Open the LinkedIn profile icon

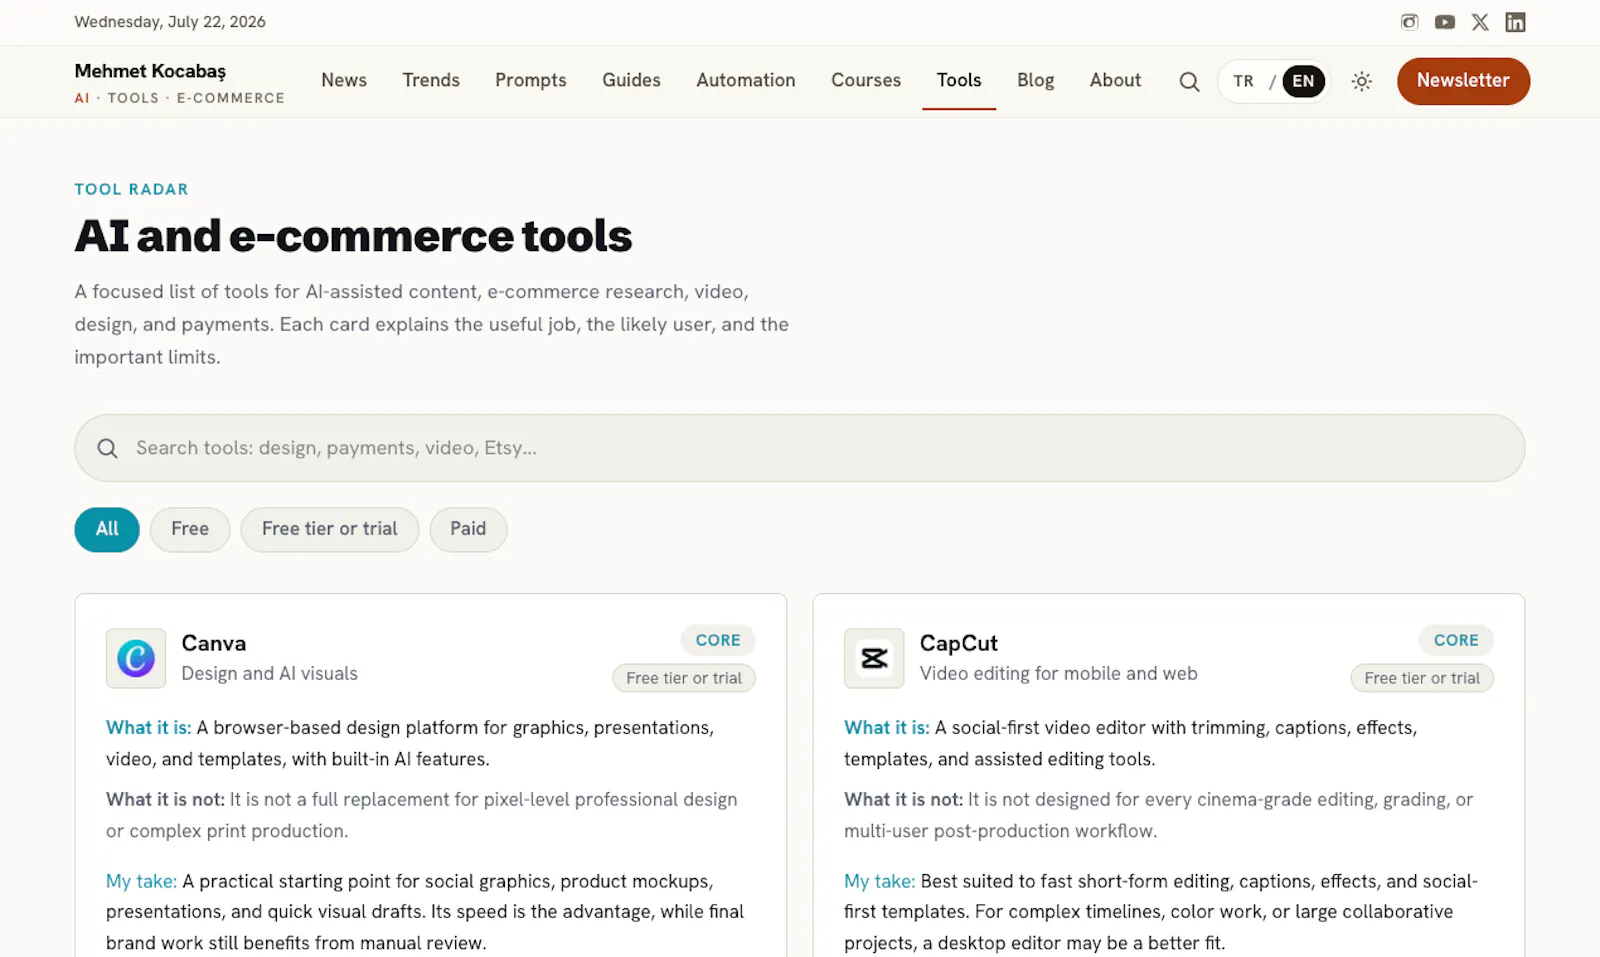1515,22
